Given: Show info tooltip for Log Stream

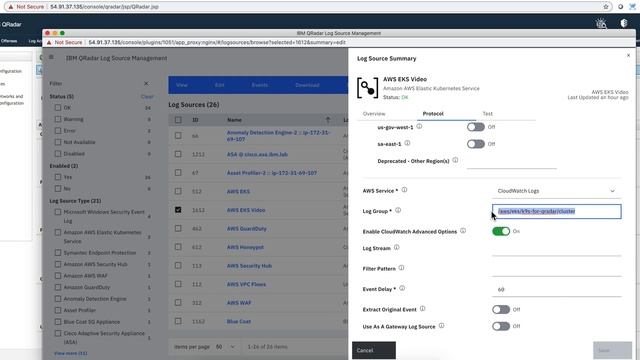Looking at the screenshot, I should tap(396, 247).
